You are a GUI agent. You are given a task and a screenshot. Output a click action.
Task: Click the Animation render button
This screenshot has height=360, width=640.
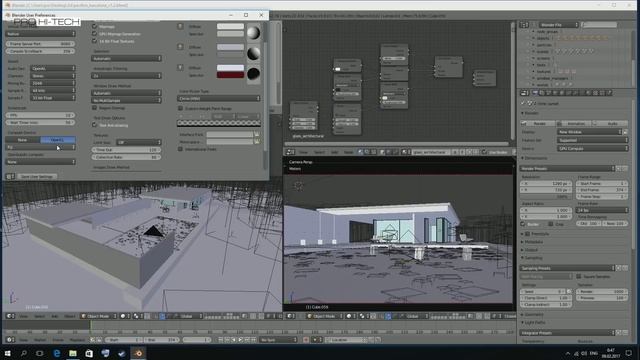[574, 123]
